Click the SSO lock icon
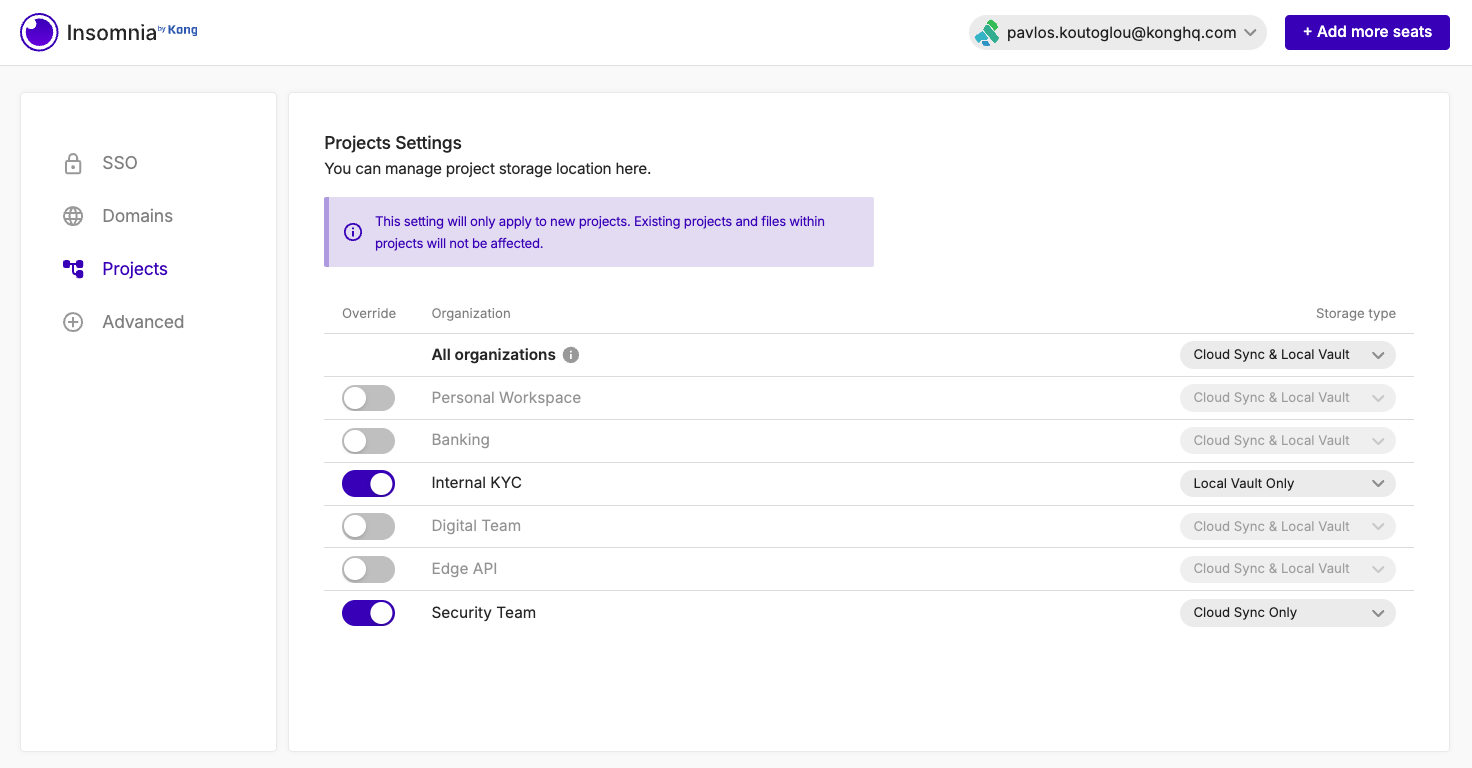The width and height of the screenshot is (1472, 768). (x=73, y=164)
